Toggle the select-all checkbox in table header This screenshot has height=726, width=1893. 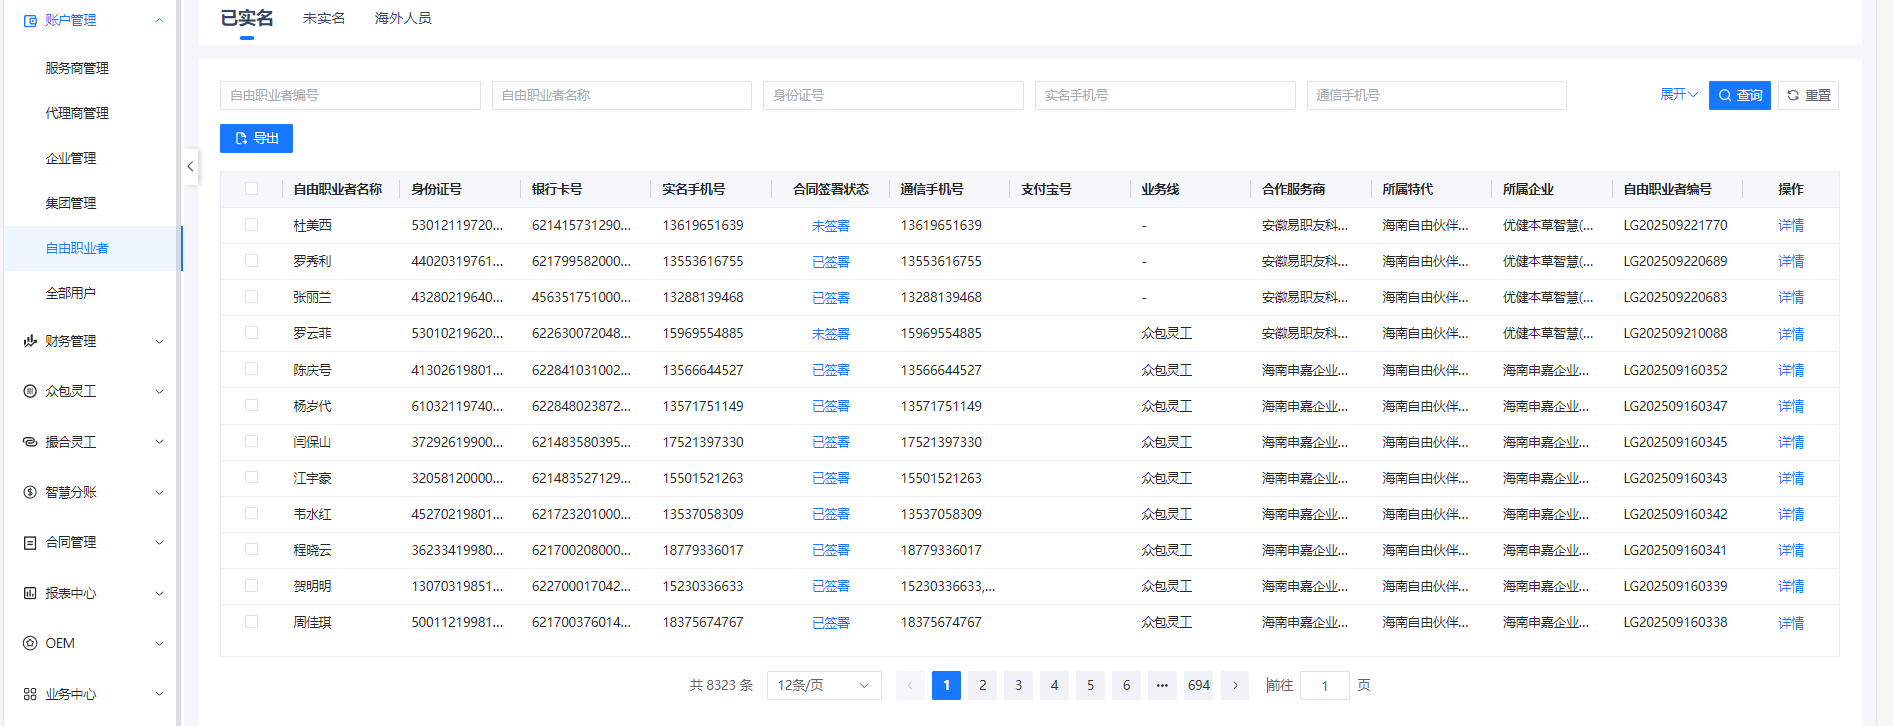point(251,189)
